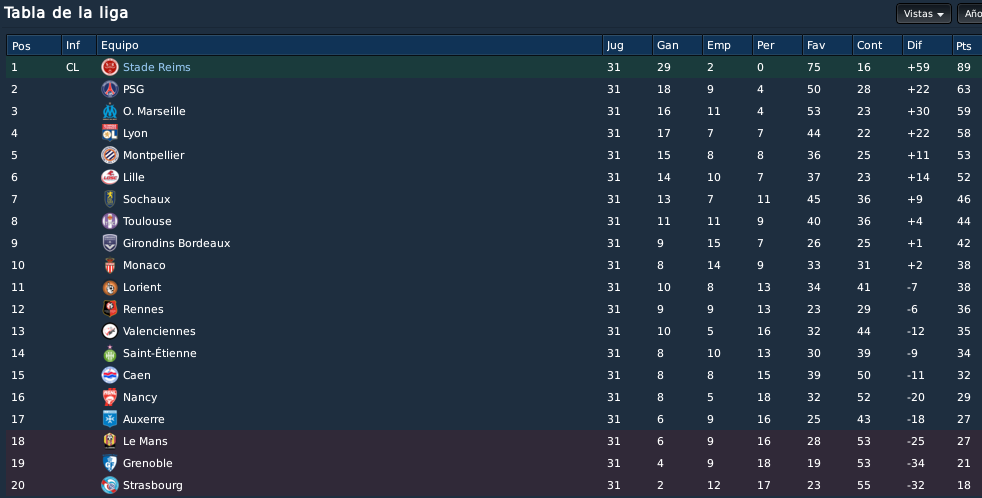Click the Lyon OL logo

(x=110, y=133)
